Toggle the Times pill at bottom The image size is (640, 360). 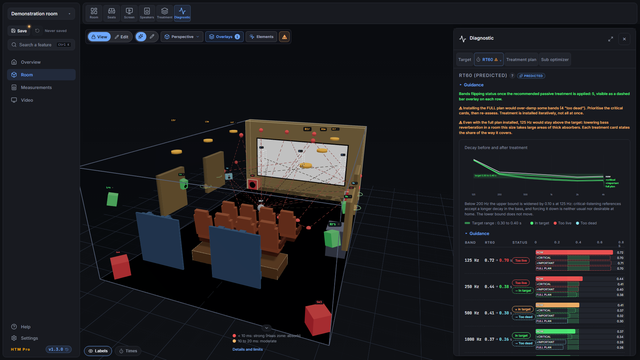(128, 351)
